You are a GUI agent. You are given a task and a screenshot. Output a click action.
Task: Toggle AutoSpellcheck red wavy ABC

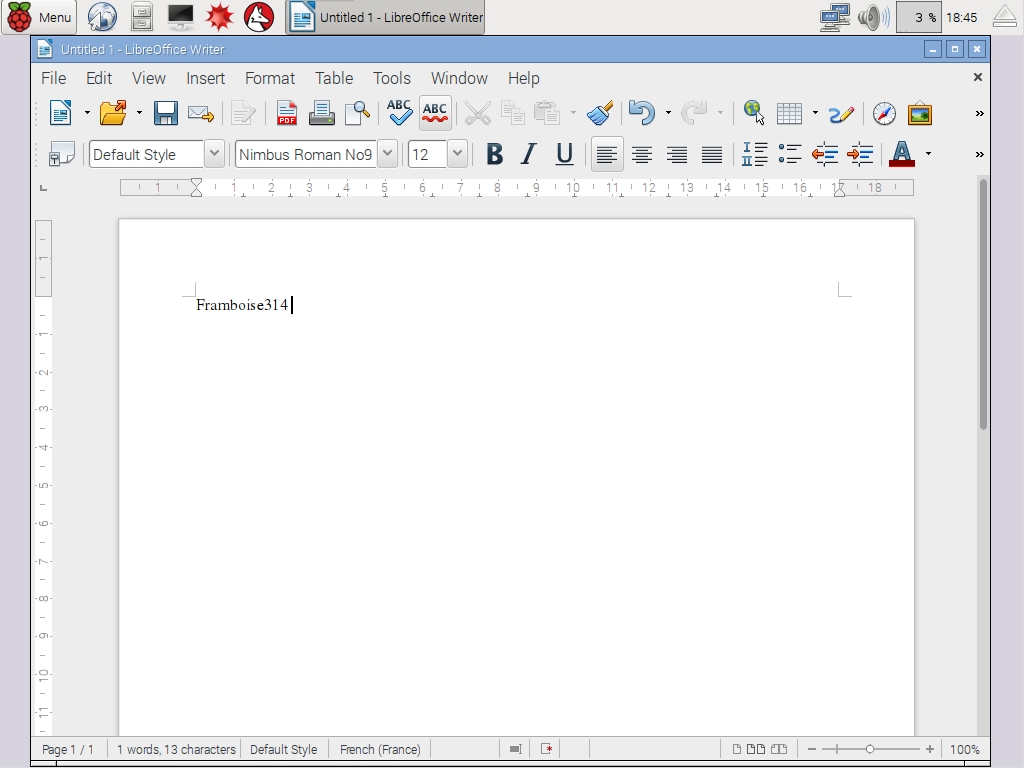[x=435, y=112]
